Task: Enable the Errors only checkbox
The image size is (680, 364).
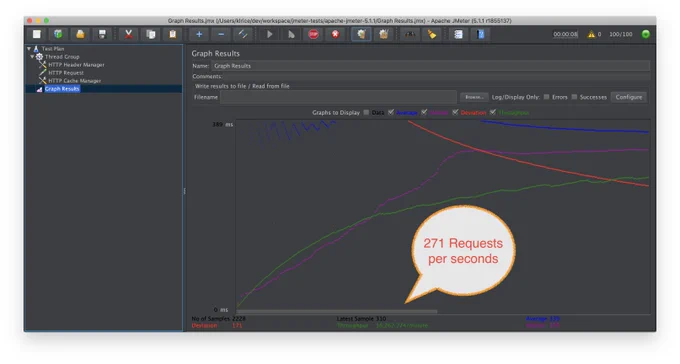Action: click(546, 97)
